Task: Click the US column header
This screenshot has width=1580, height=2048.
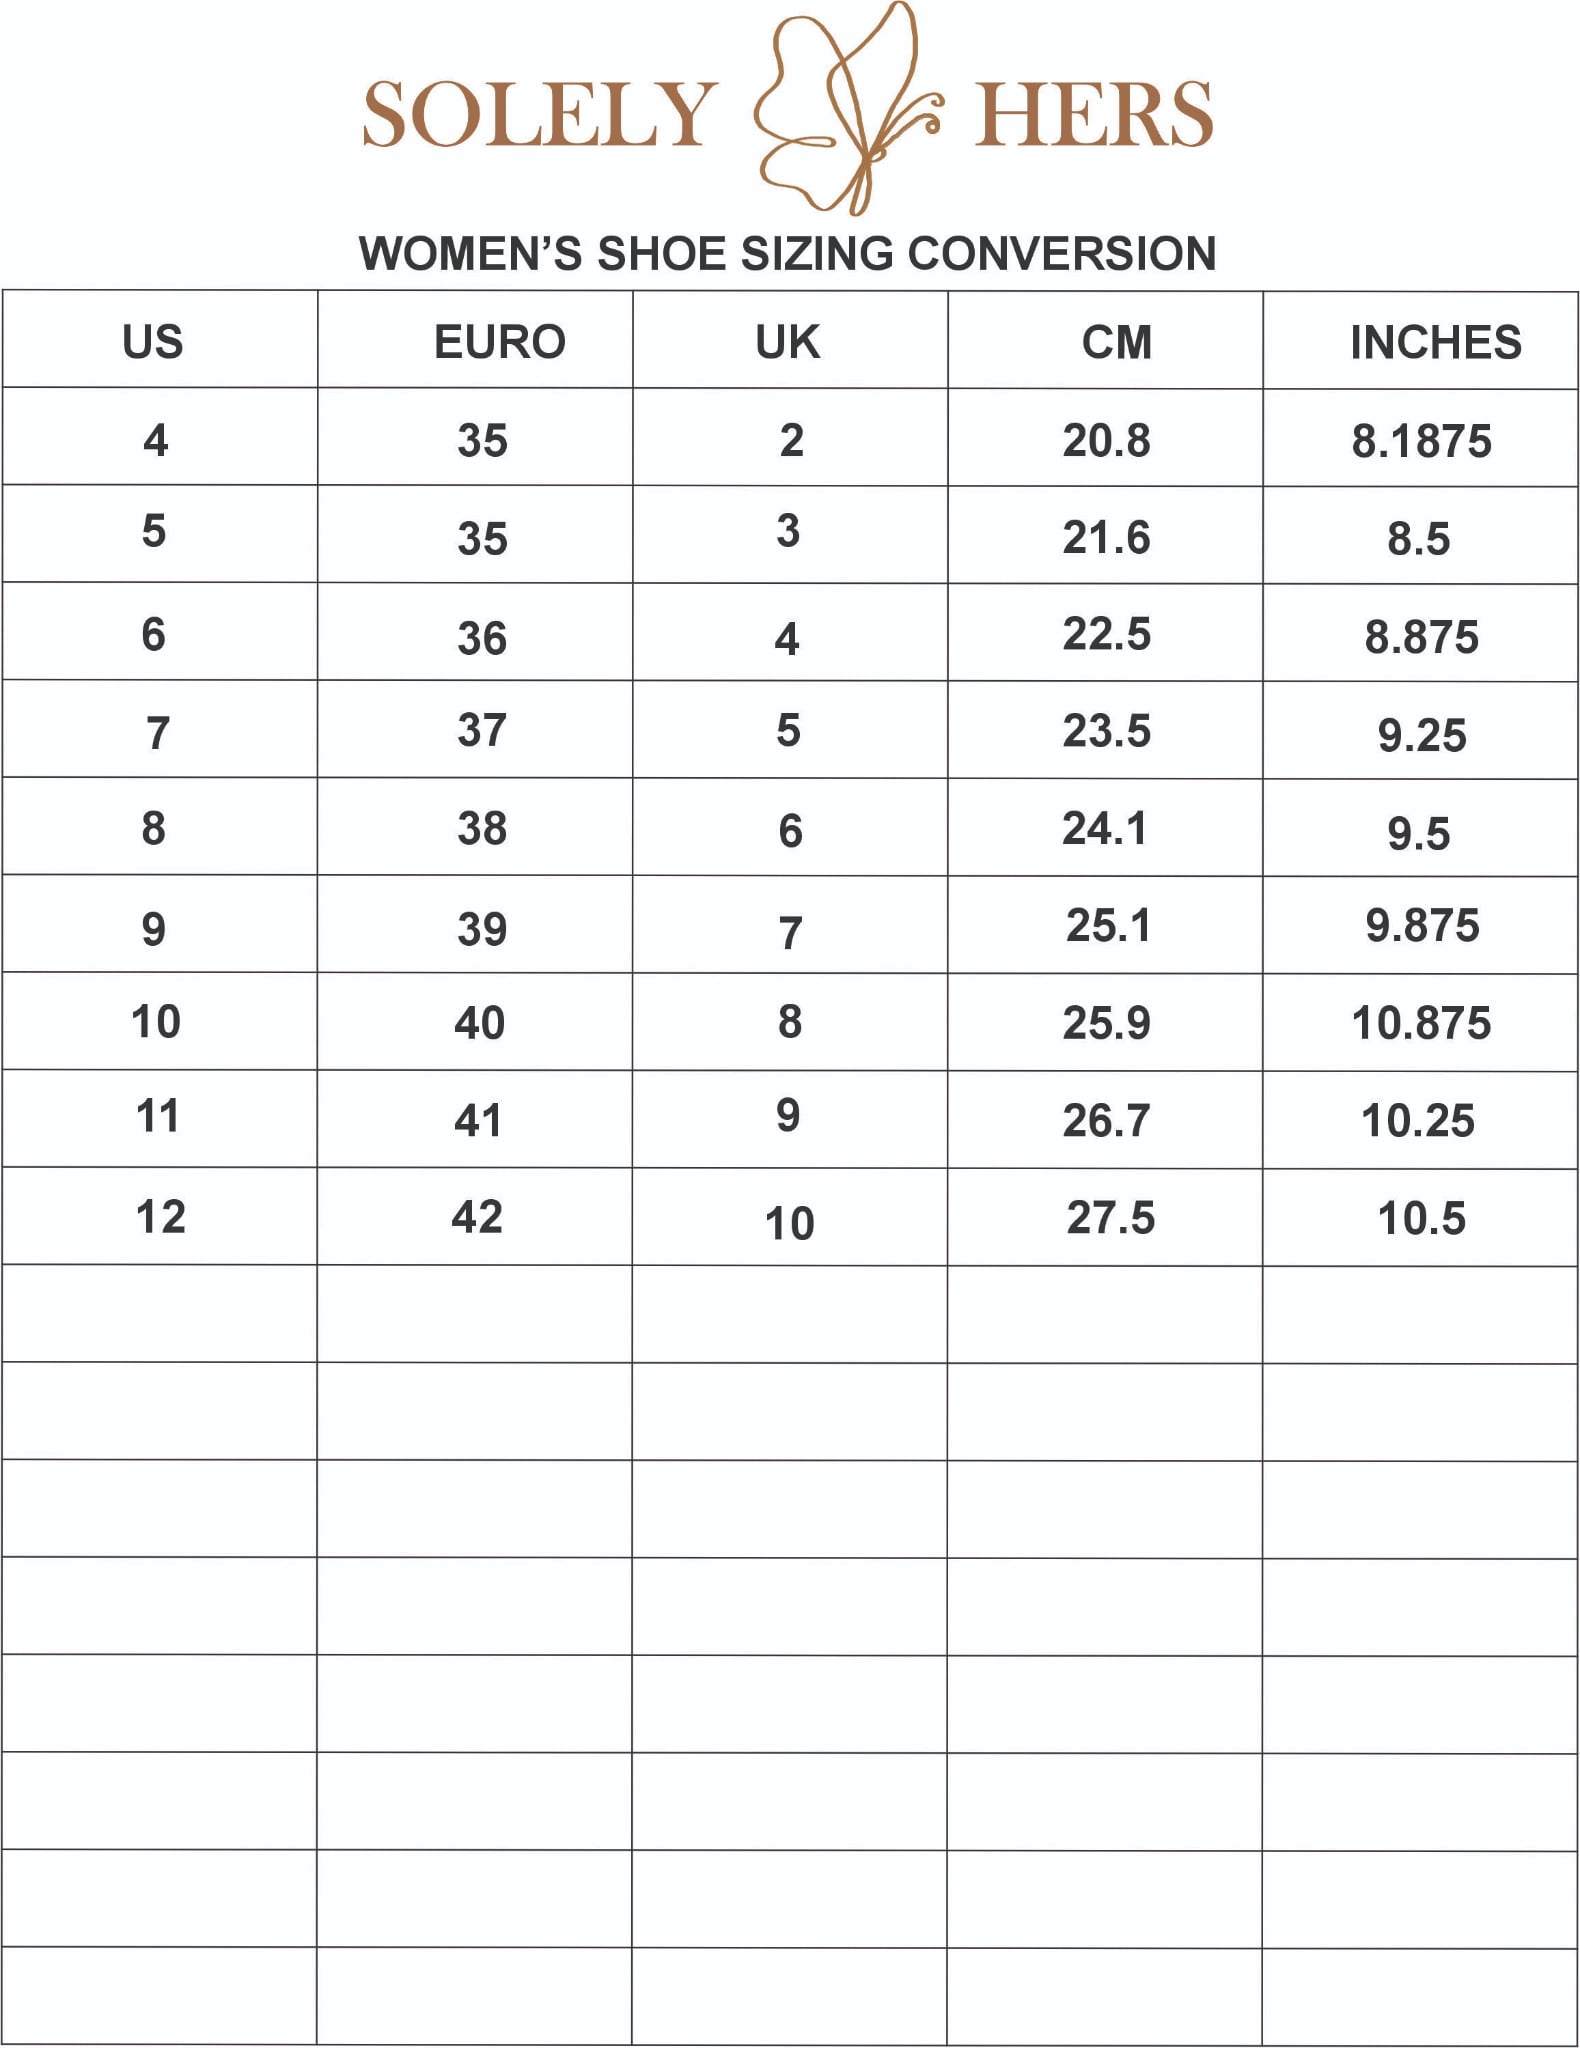Action: 153,342
